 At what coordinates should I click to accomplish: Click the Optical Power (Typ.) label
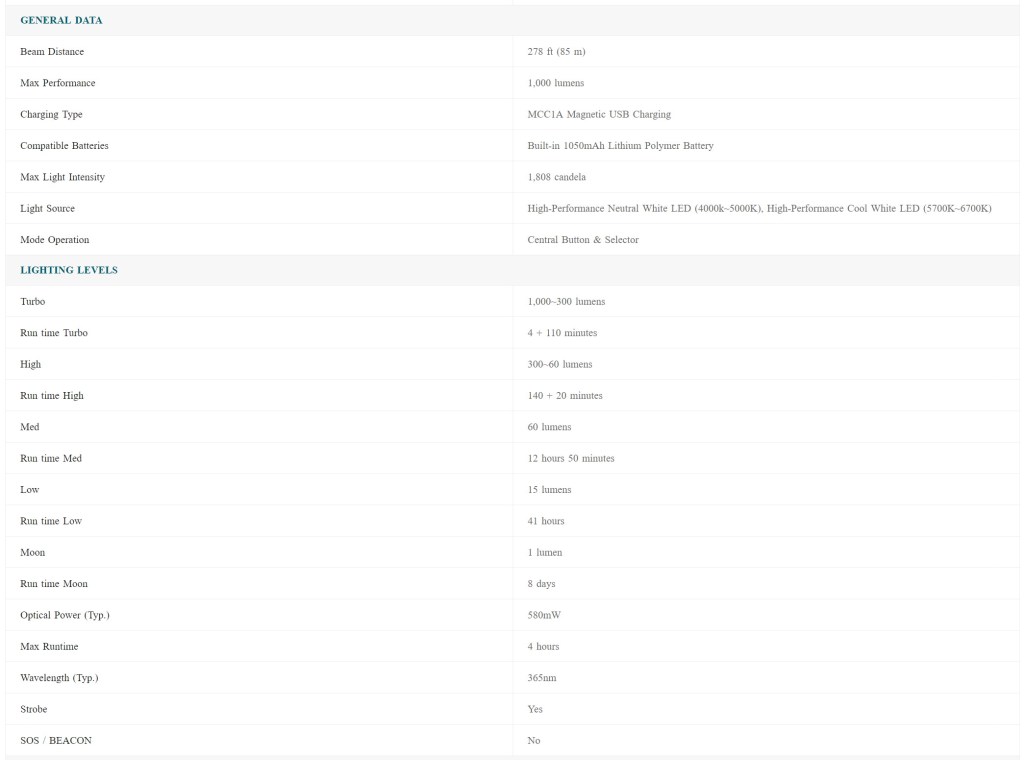(x=65, y=615)
